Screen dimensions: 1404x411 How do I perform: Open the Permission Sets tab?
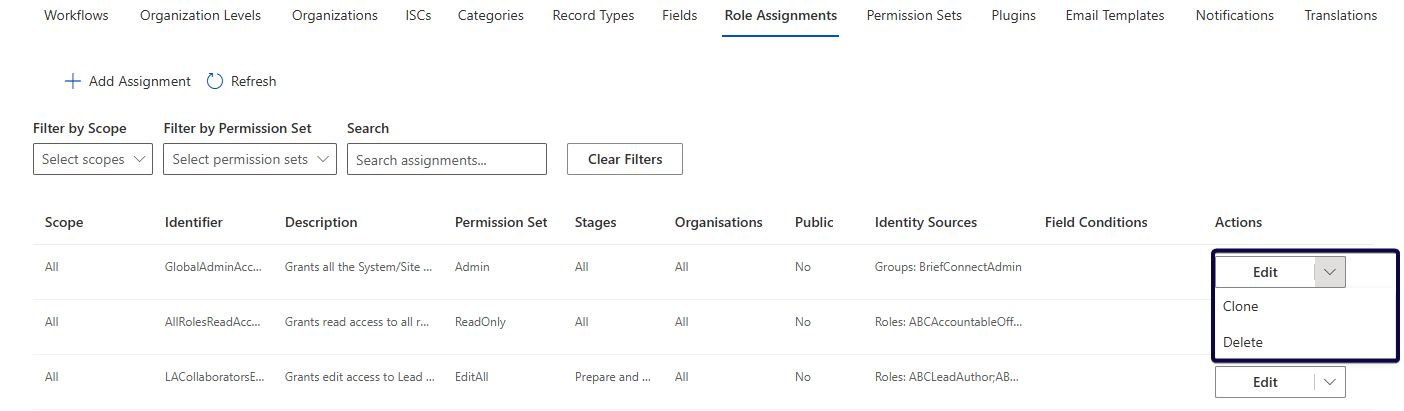pos(914,15)
